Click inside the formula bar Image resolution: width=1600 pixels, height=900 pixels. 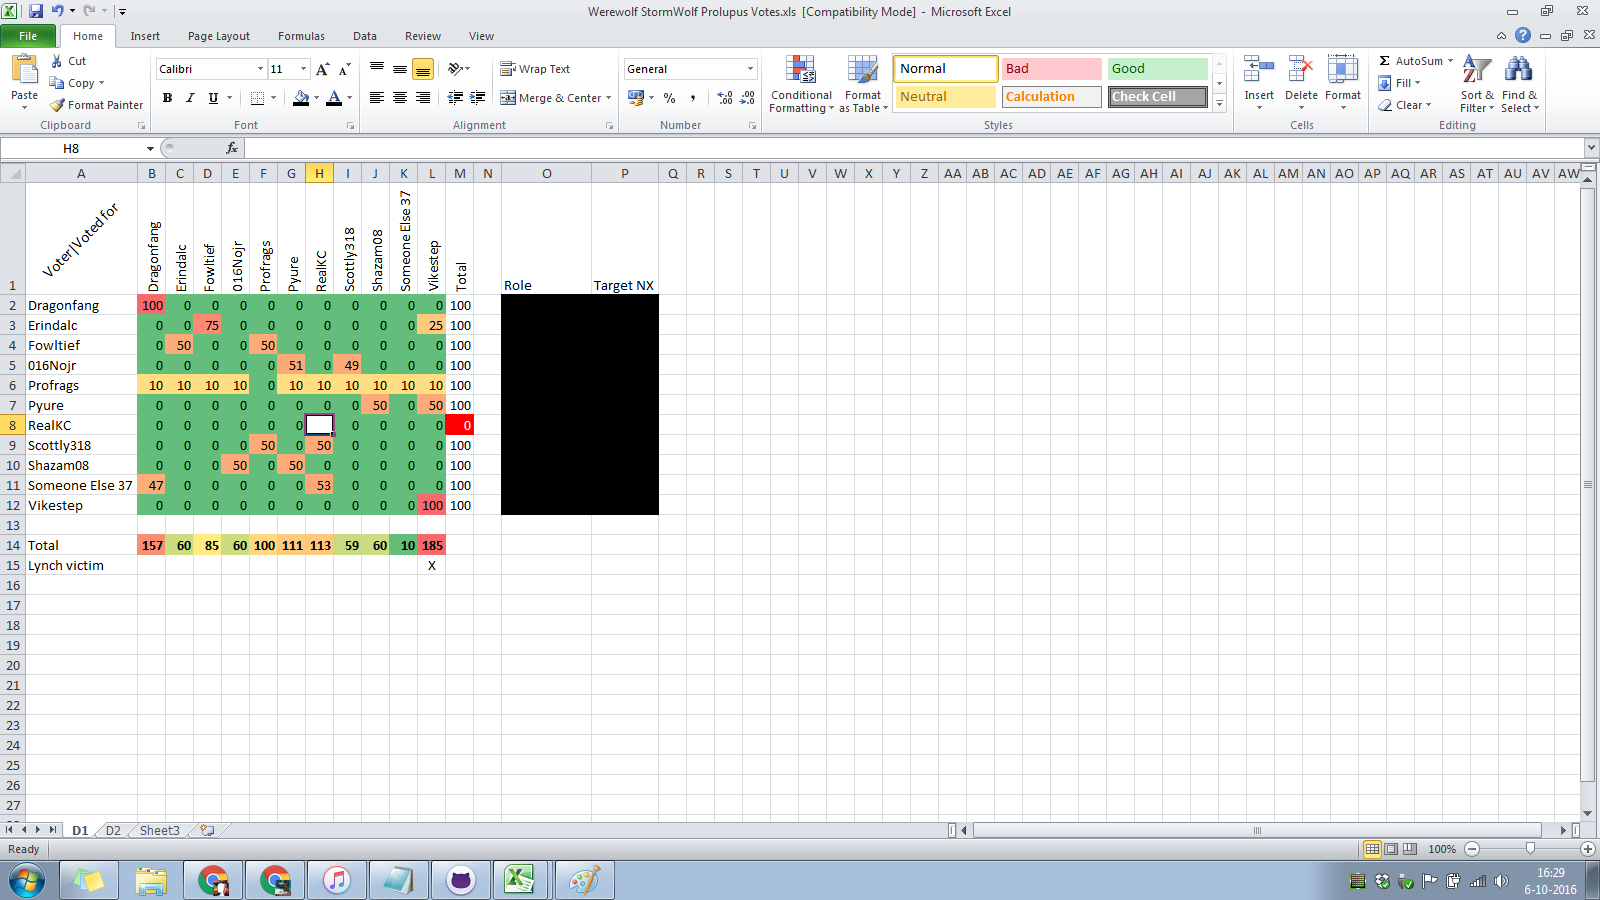914,148
